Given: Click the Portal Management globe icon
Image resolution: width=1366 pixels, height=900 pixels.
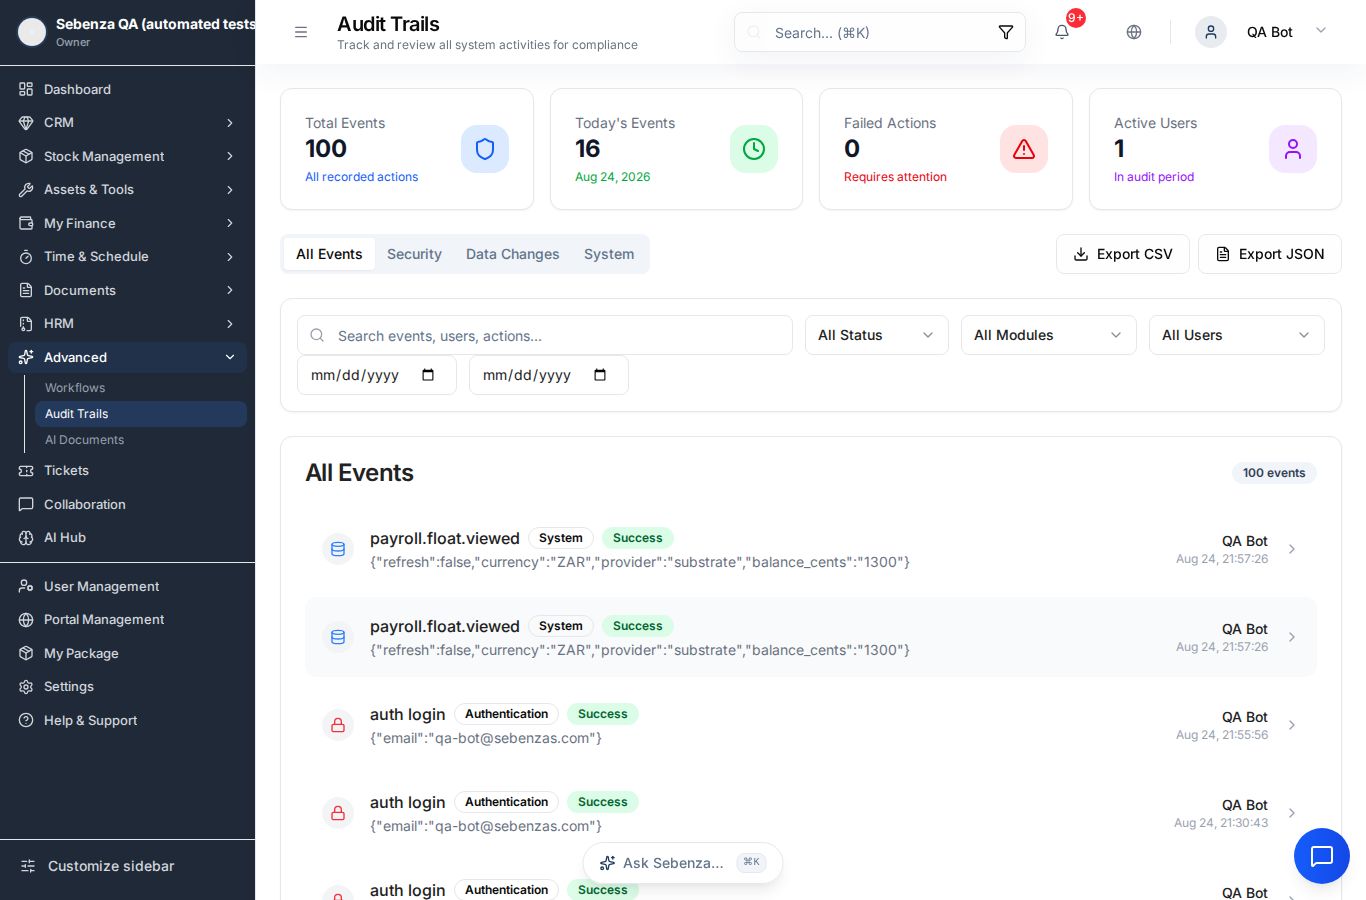Looking at the screenshot, I should point(26,619).
